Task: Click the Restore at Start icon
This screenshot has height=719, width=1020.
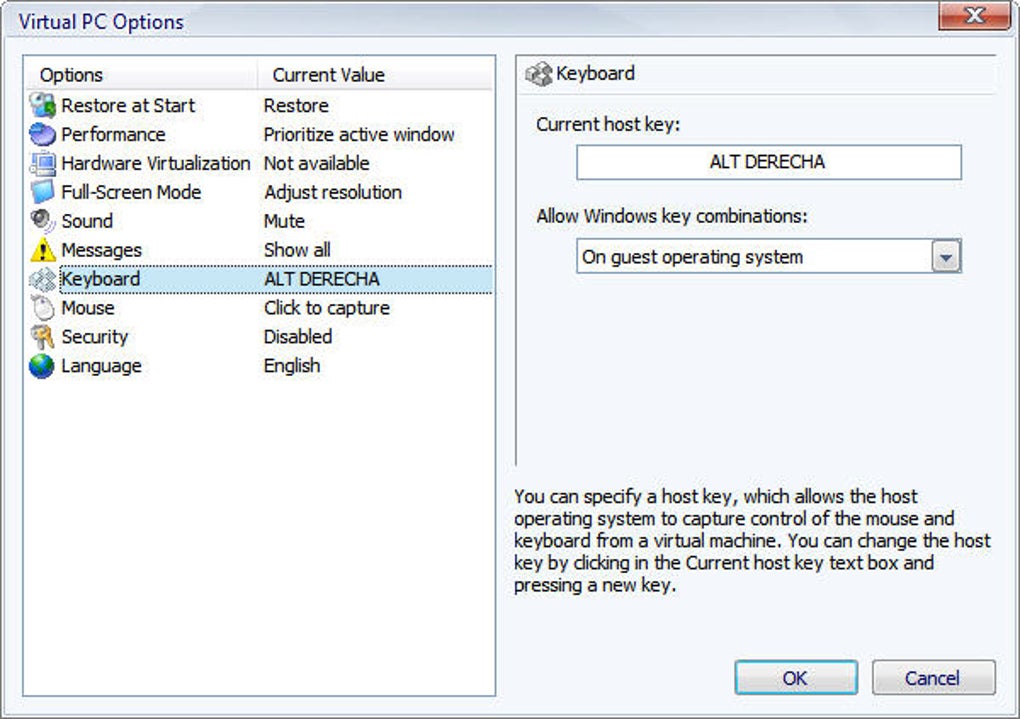Action: [42, 105]
